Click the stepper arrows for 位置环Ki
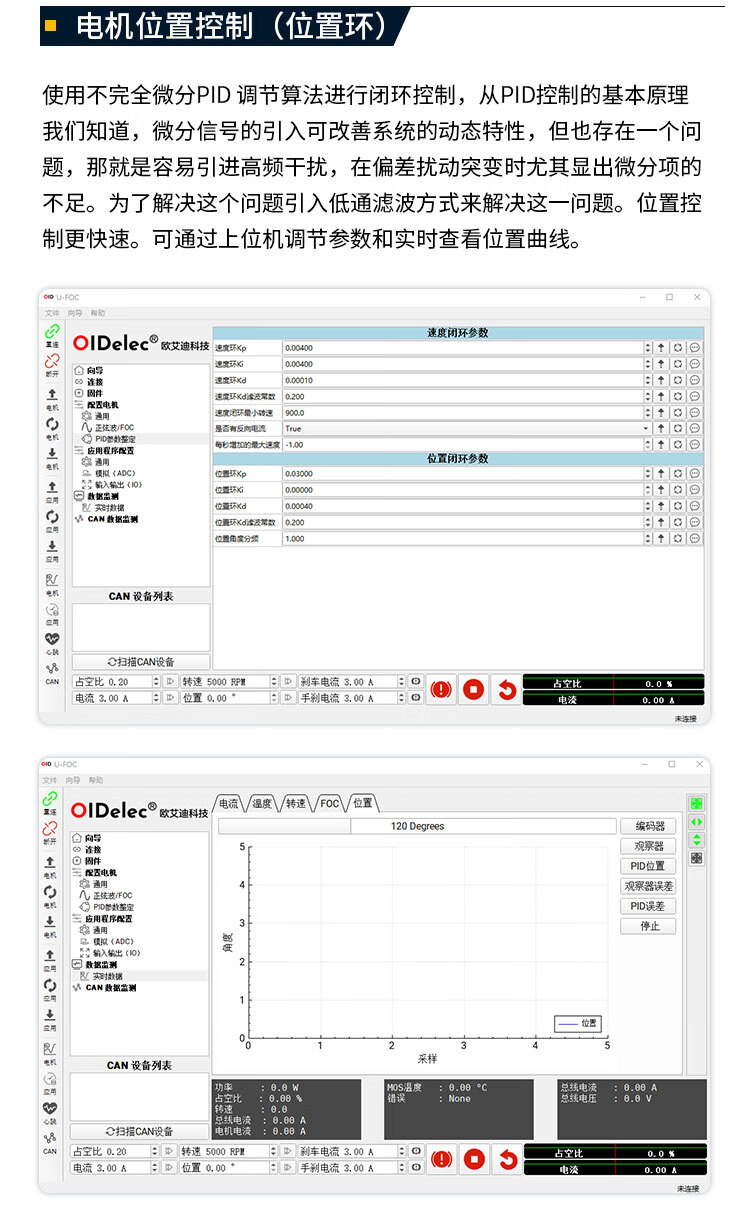Image resolution: width=750 pixels, height=1220 pixels. (x=647, y=490)
